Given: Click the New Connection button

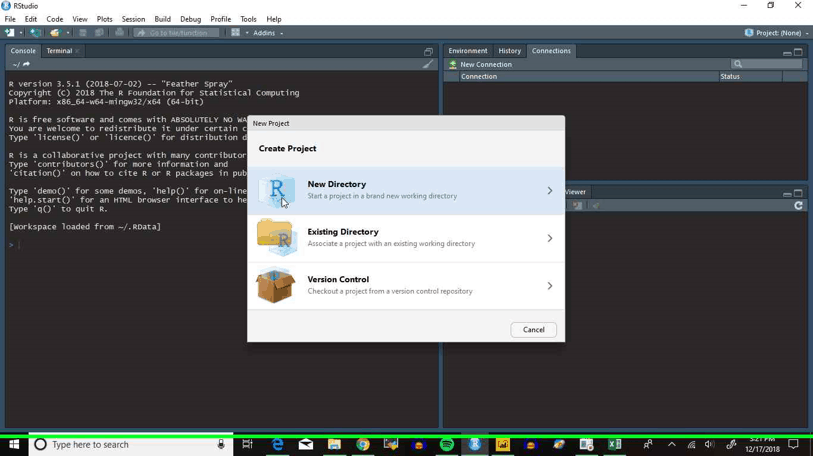Looking at the screenshot, I should [480, 64].
